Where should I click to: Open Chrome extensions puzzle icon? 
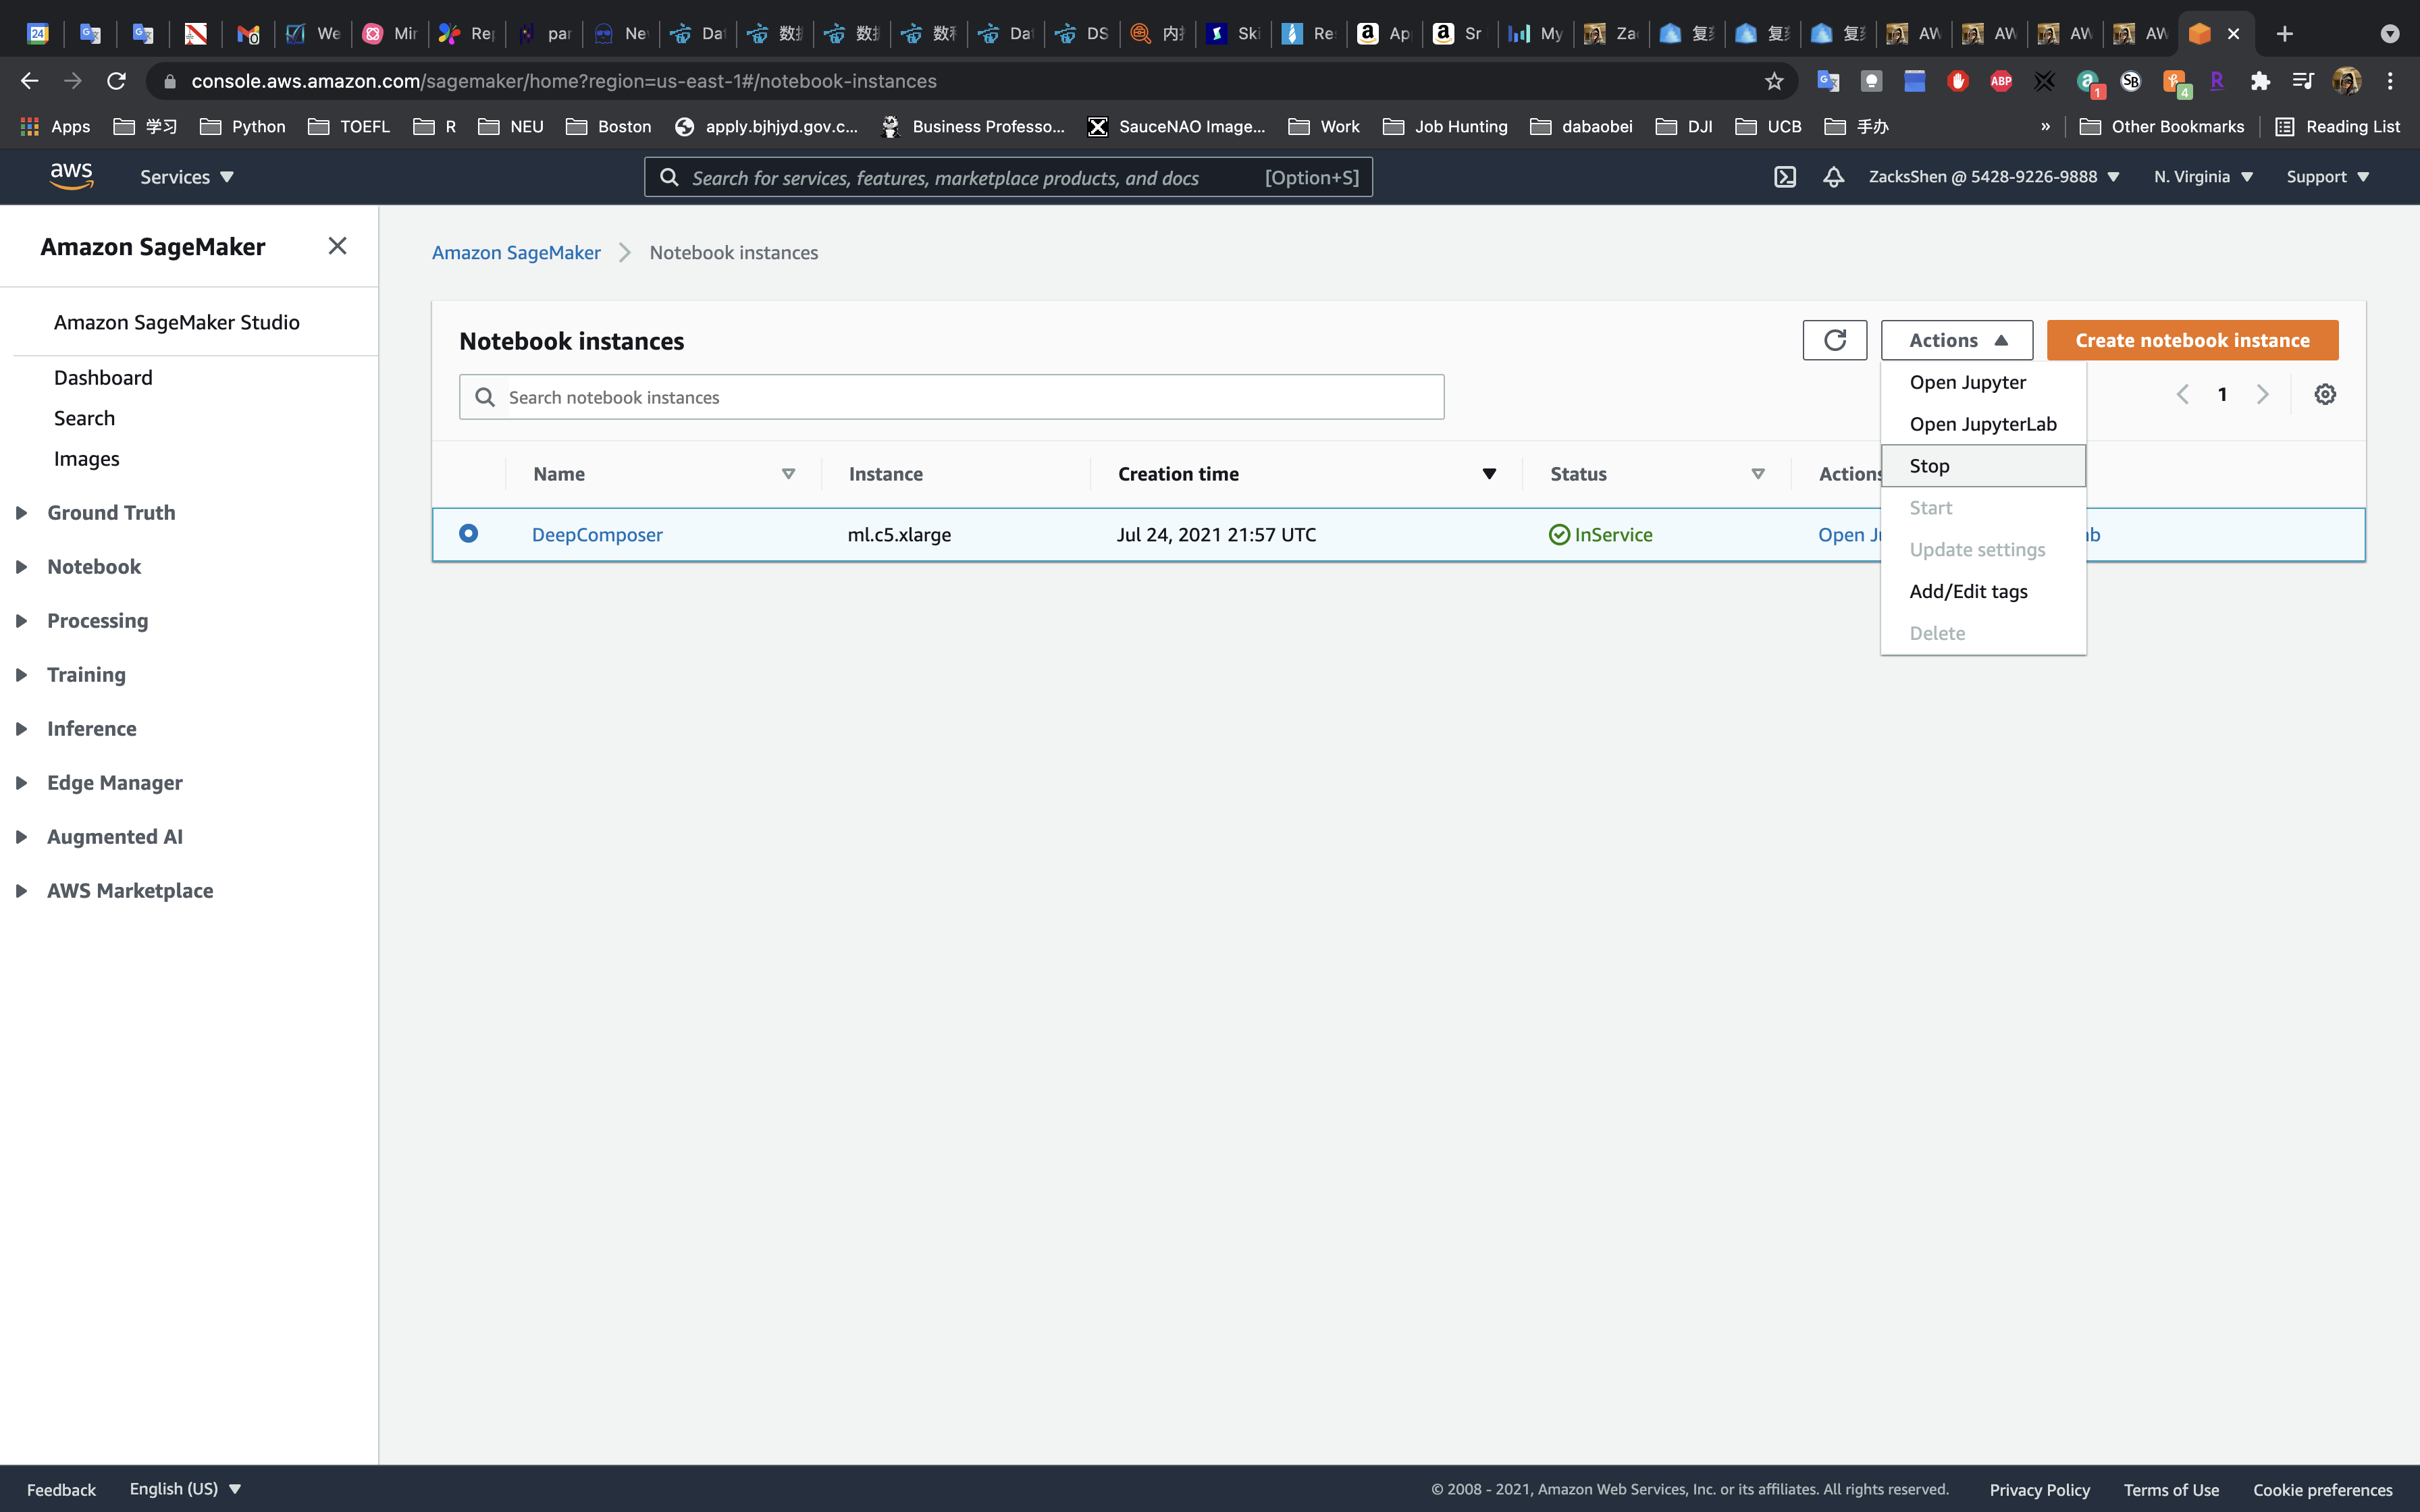point(2260,81)
